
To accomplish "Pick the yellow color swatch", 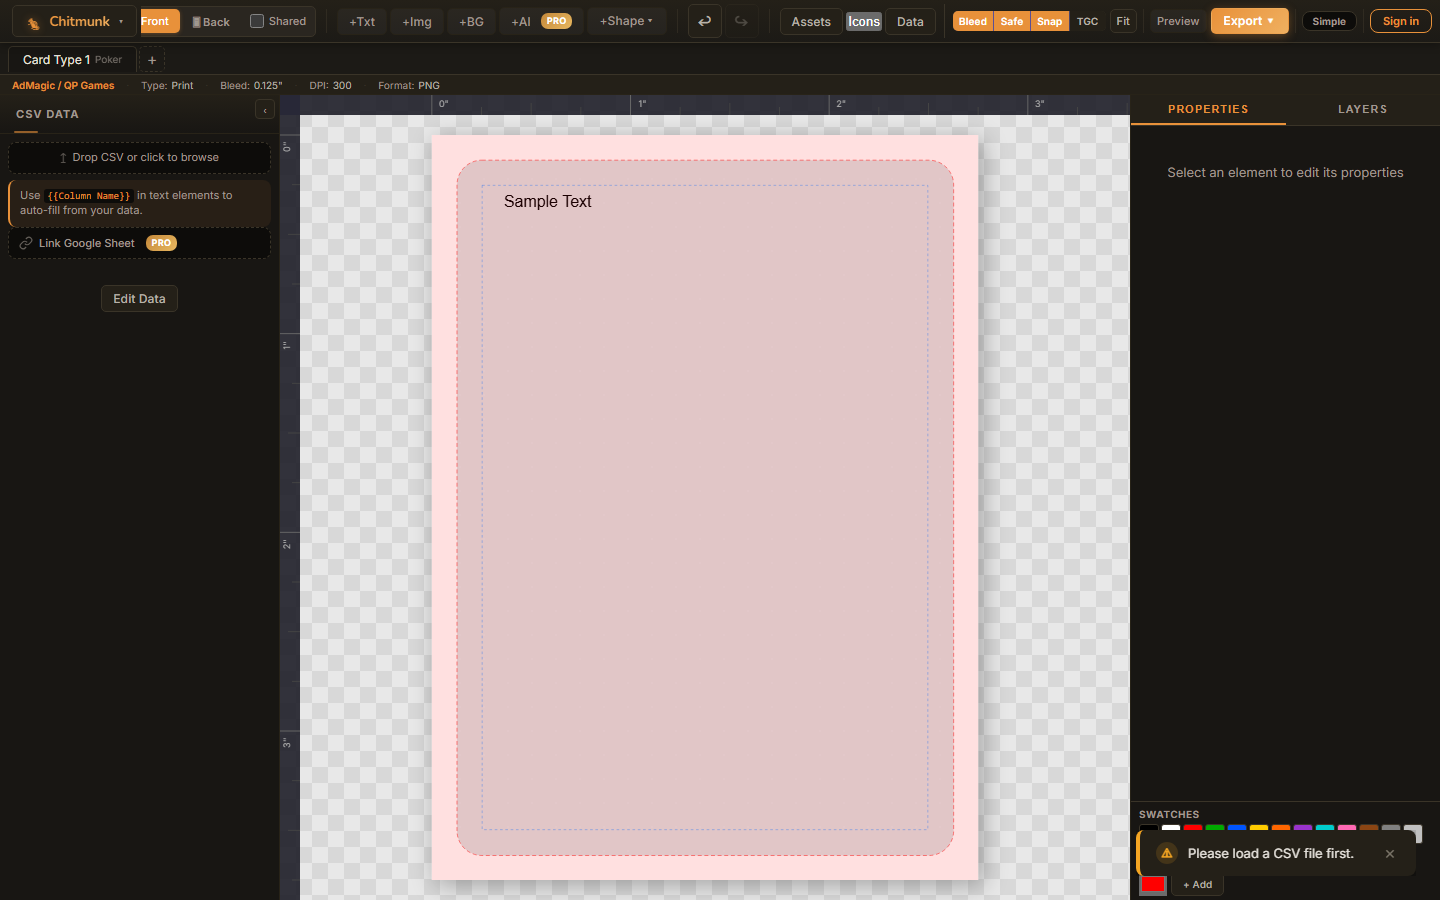I will pyautogui.click(x=1259, y=829).
